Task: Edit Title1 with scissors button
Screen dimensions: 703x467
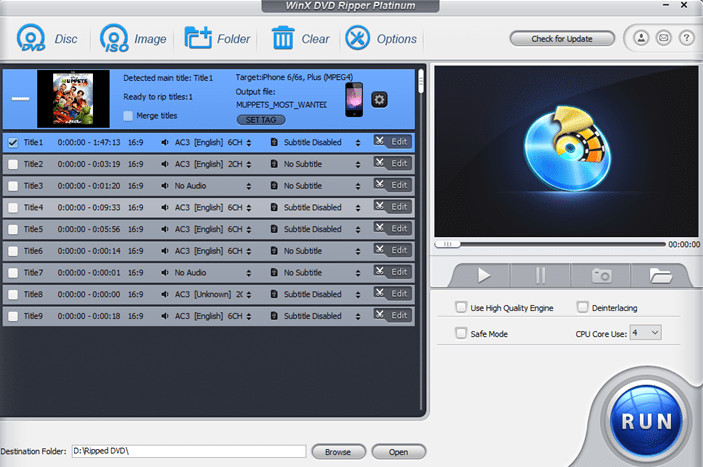Action: pyautogui.click(x=393, y=142)
